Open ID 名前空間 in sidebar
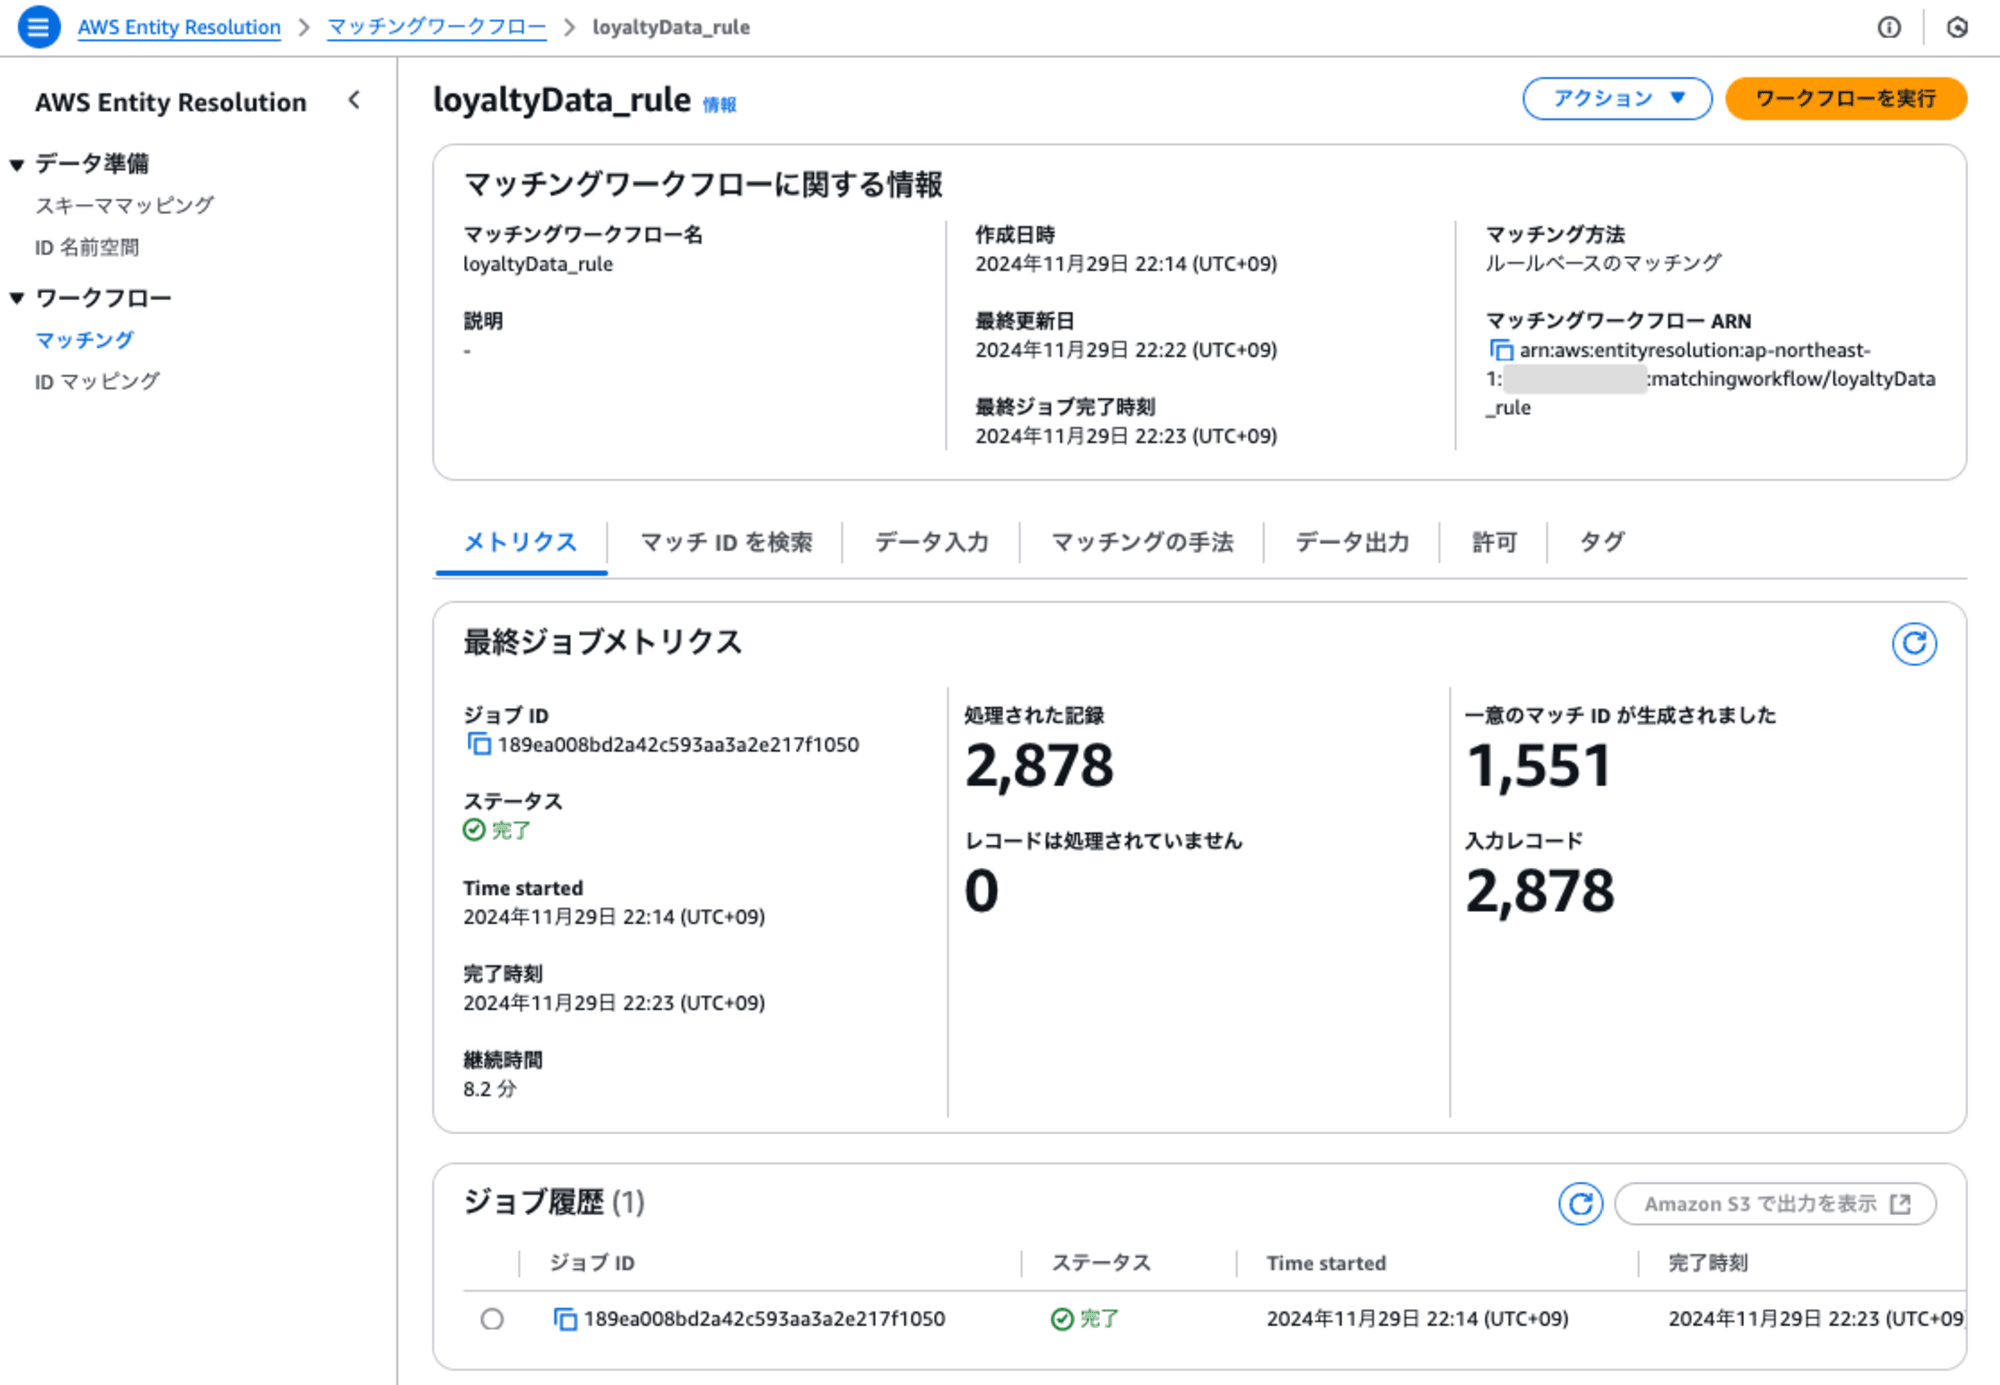 pyautogui.click(x=87, y=247)
